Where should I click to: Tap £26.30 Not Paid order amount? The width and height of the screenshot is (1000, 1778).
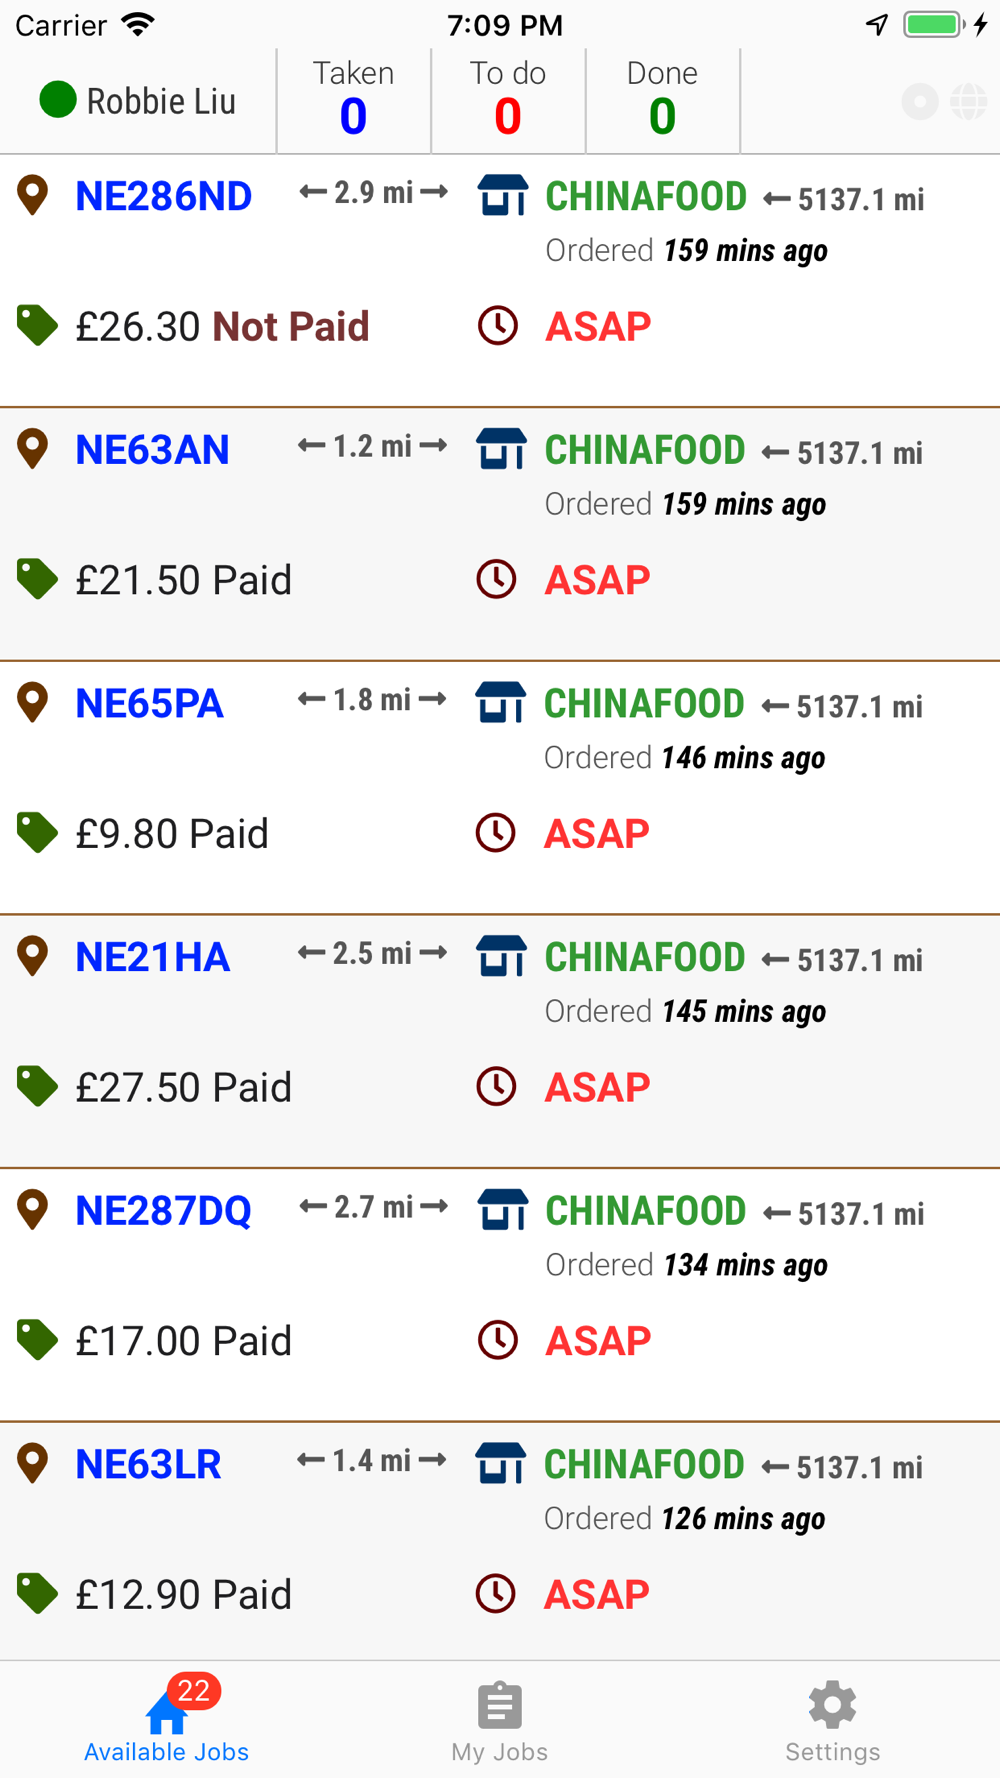[222, 327]
